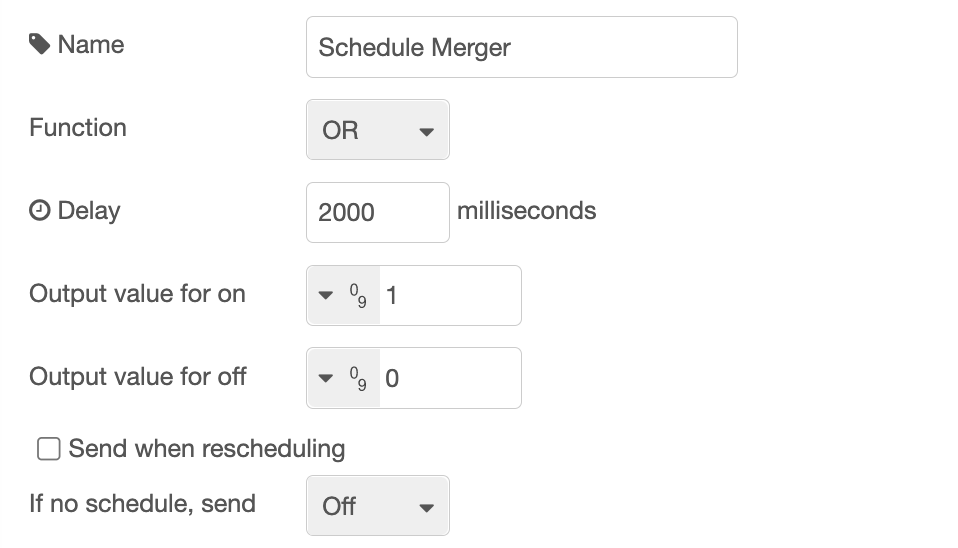Open the If no schedule dropdown

(378, 506)
